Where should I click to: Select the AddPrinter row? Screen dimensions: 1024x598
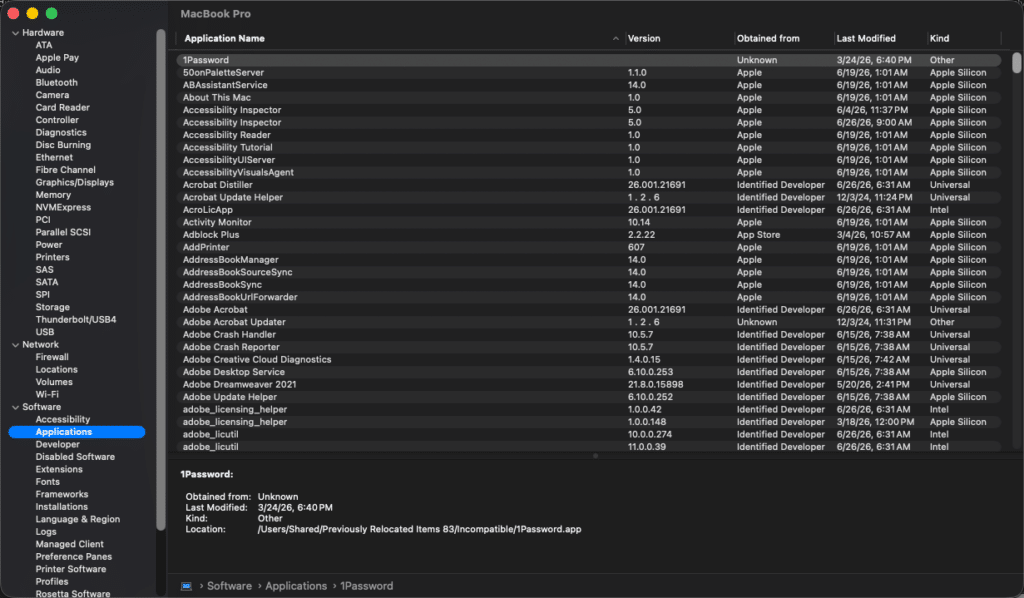click(x=588, y=247)
